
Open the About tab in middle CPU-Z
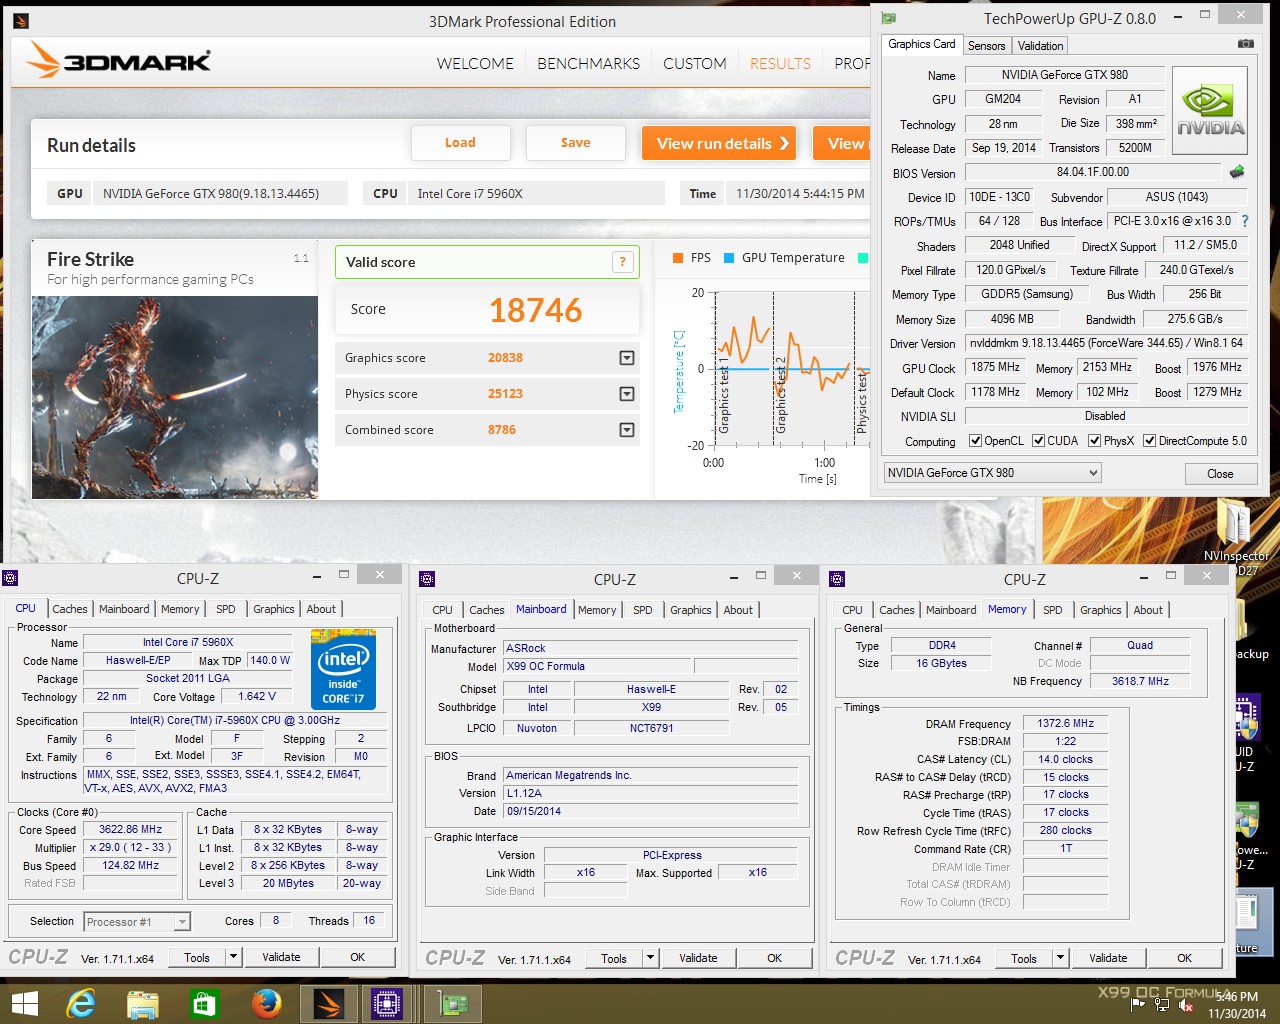point(738,610)
